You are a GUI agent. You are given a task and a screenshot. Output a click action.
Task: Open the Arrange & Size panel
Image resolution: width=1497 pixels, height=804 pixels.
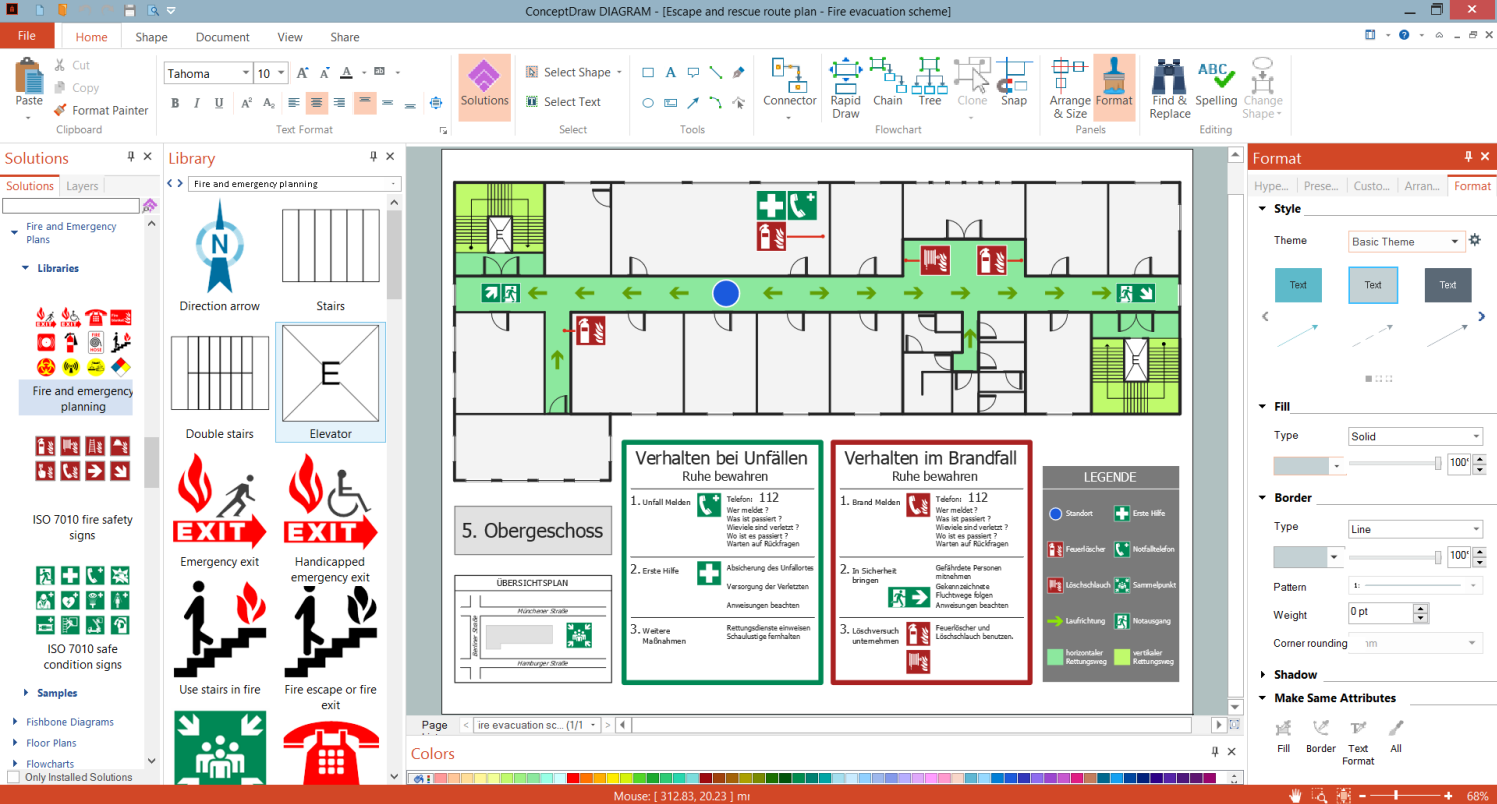(1070, 88)
